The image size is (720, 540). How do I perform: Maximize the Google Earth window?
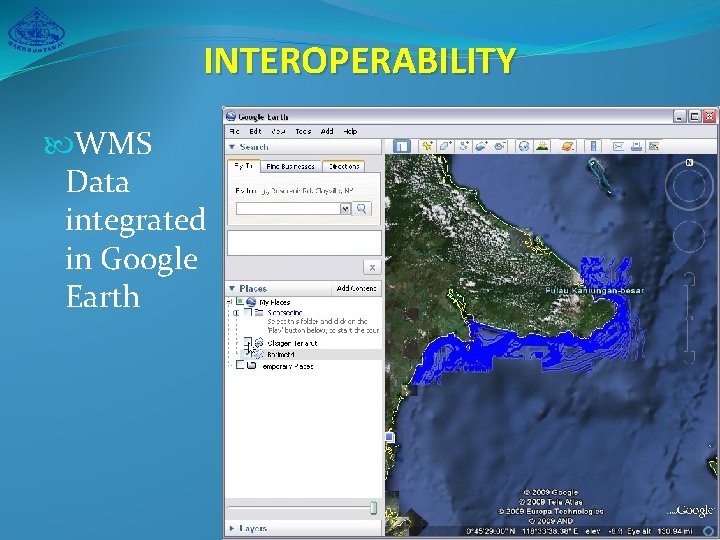click(x=694, y=117)
